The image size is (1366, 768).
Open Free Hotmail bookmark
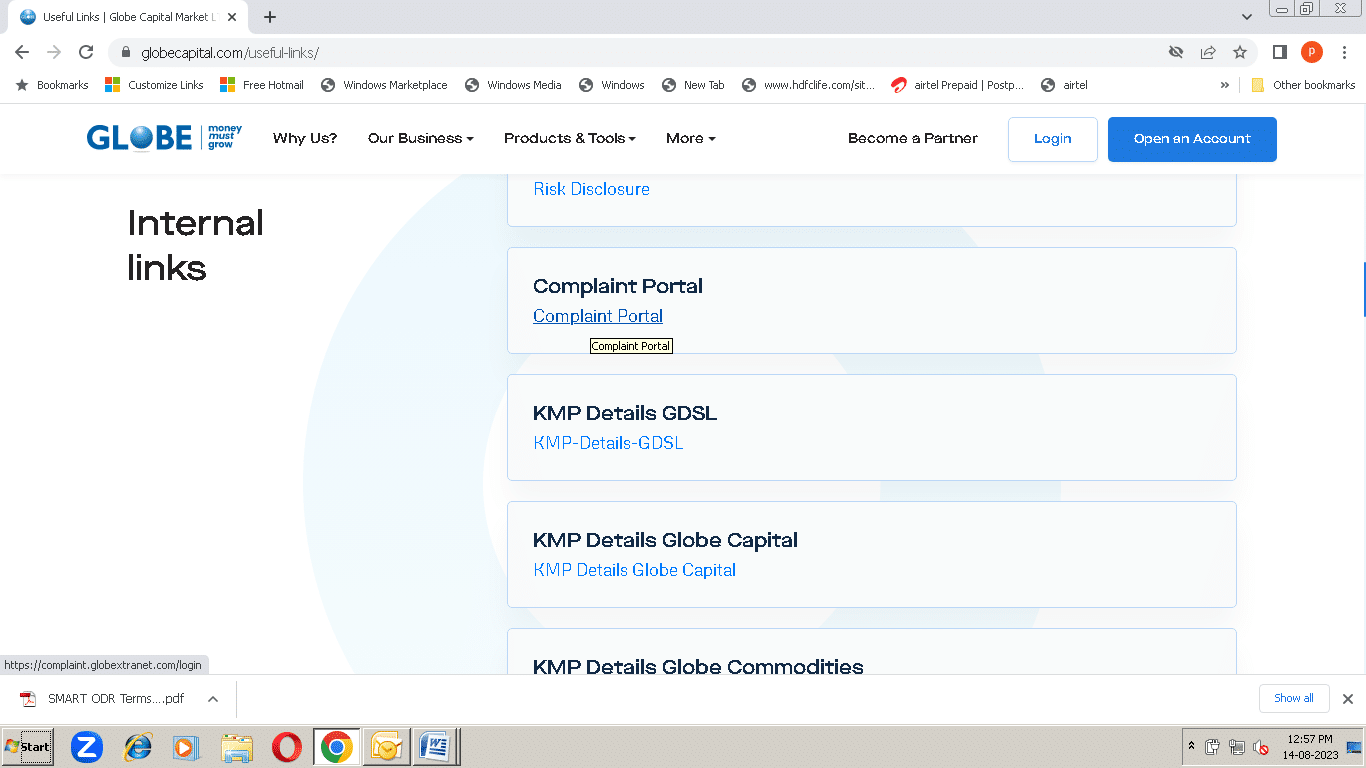[x=262, y=85]
